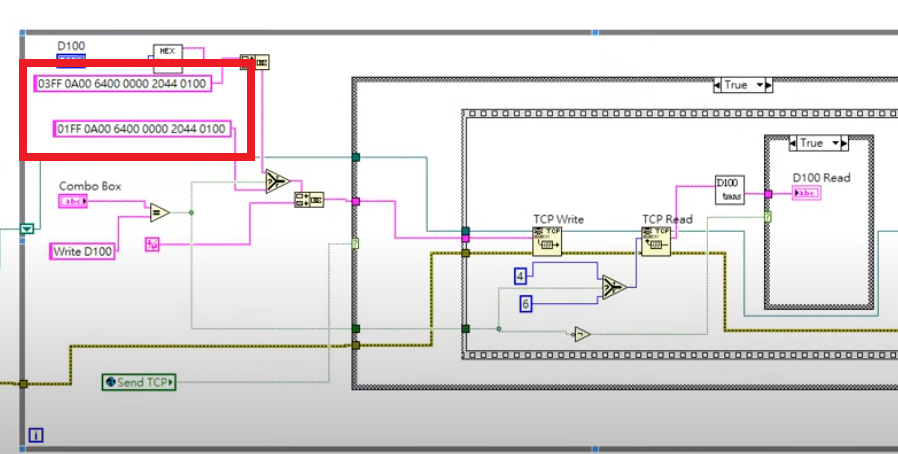
Task: Click the outer case selector left decrement arrow
Action: [717, 85]
